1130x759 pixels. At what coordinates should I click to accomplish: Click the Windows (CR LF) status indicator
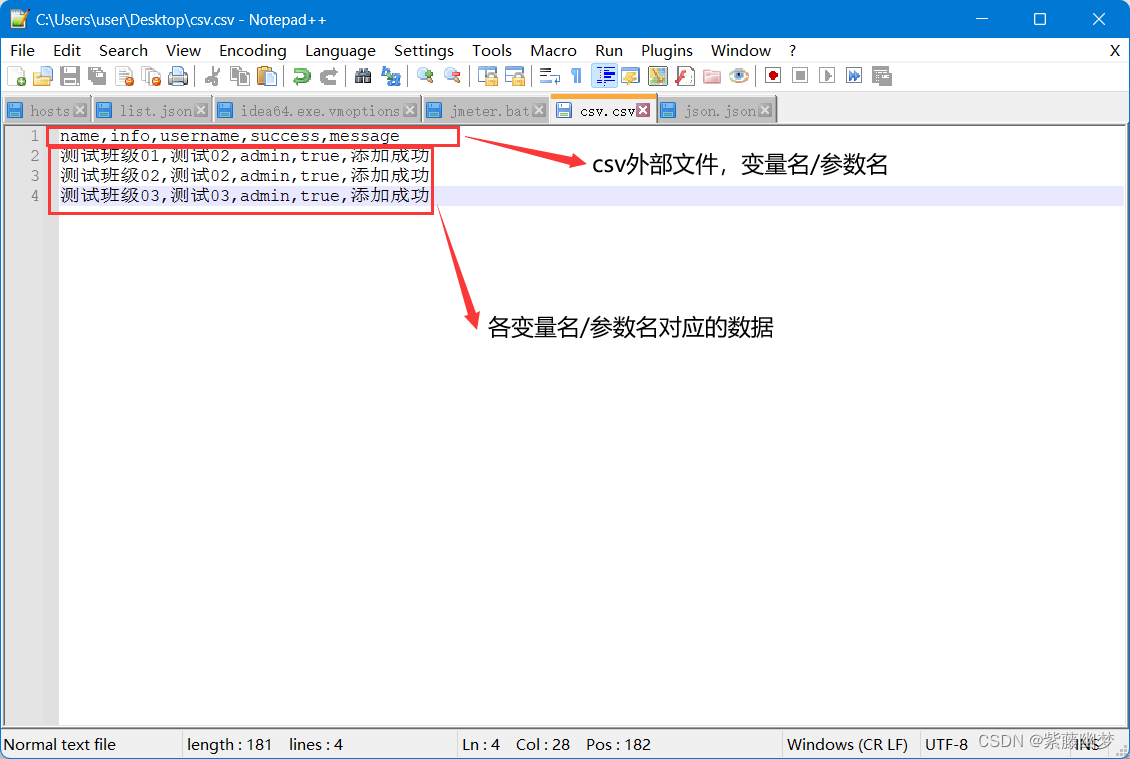coord(847,744)
